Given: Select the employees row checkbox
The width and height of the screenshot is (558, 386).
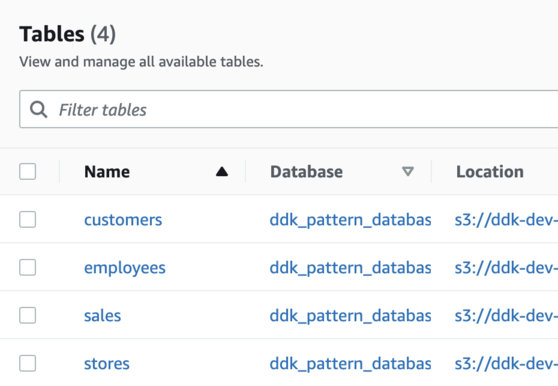Looking at the screenshot, I should coord(27,267).
